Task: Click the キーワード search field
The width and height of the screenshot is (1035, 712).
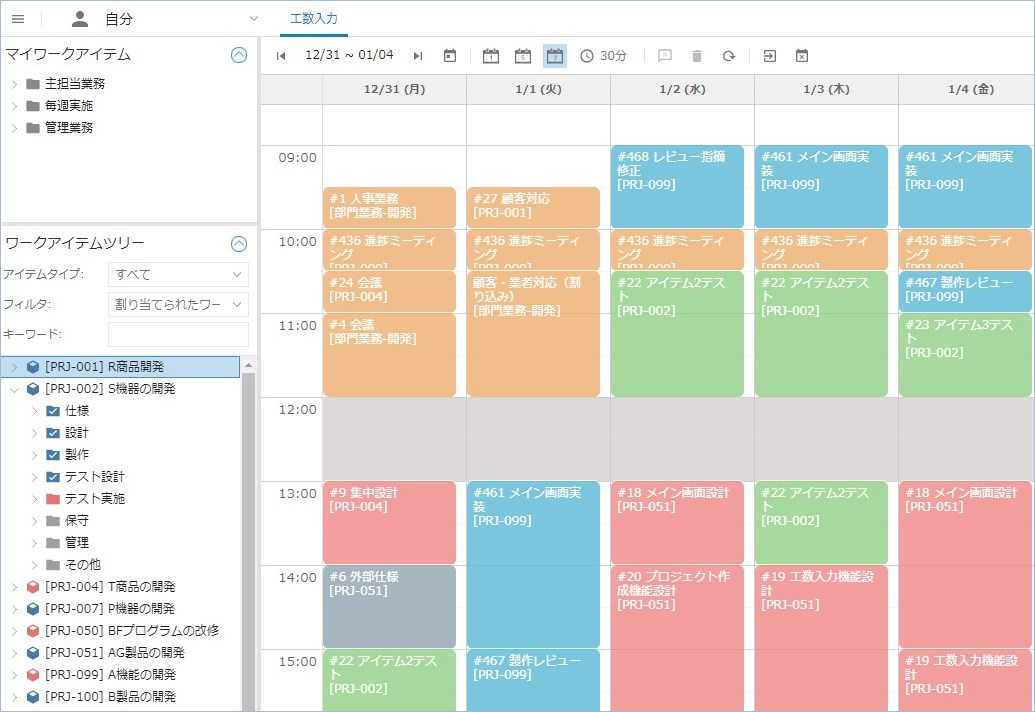Action: pyautogui.click(x=178, y=334)
